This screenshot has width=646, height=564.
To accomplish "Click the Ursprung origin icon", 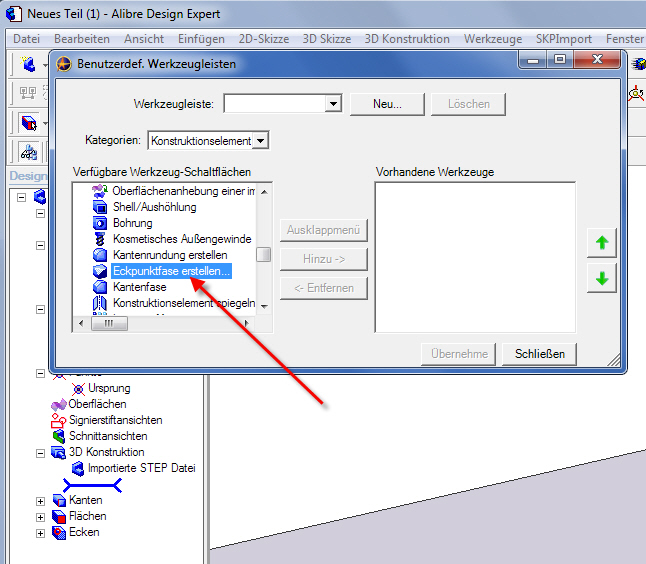I will [x=78, y=388].
